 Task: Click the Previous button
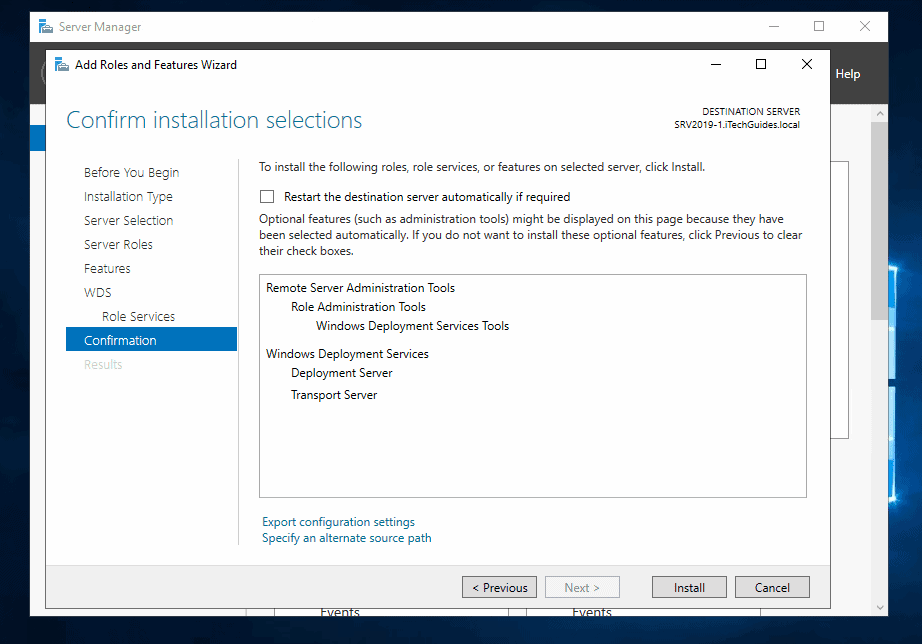coord(499,587)
